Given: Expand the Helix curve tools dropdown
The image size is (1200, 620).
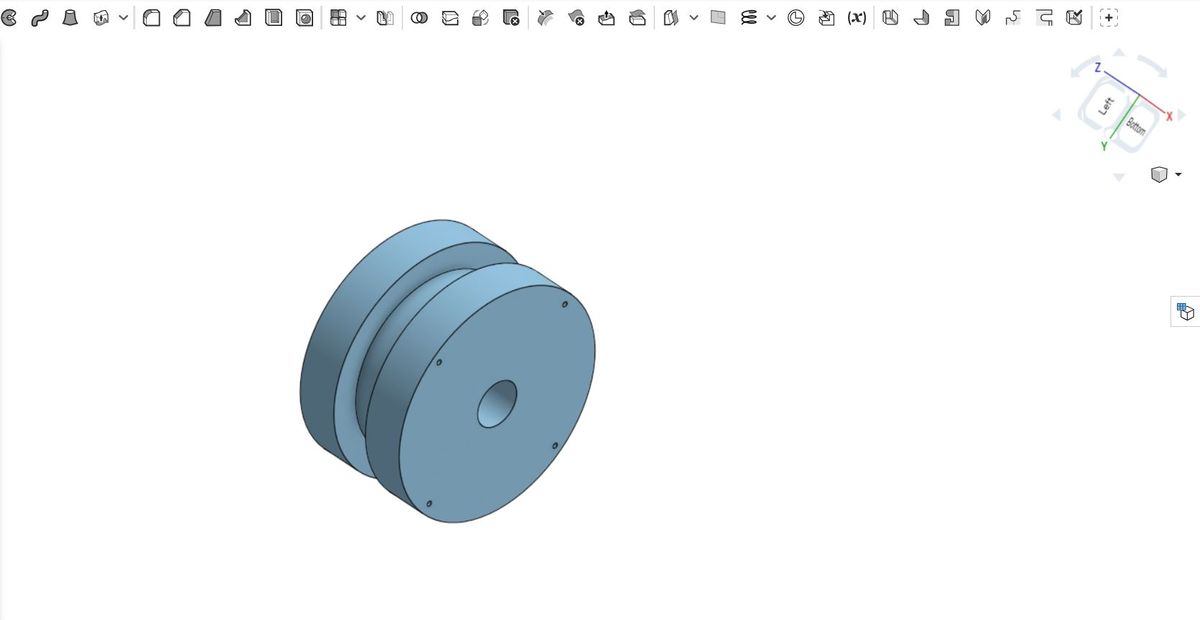Looking at the screenshot, I should tap(770, 18).
